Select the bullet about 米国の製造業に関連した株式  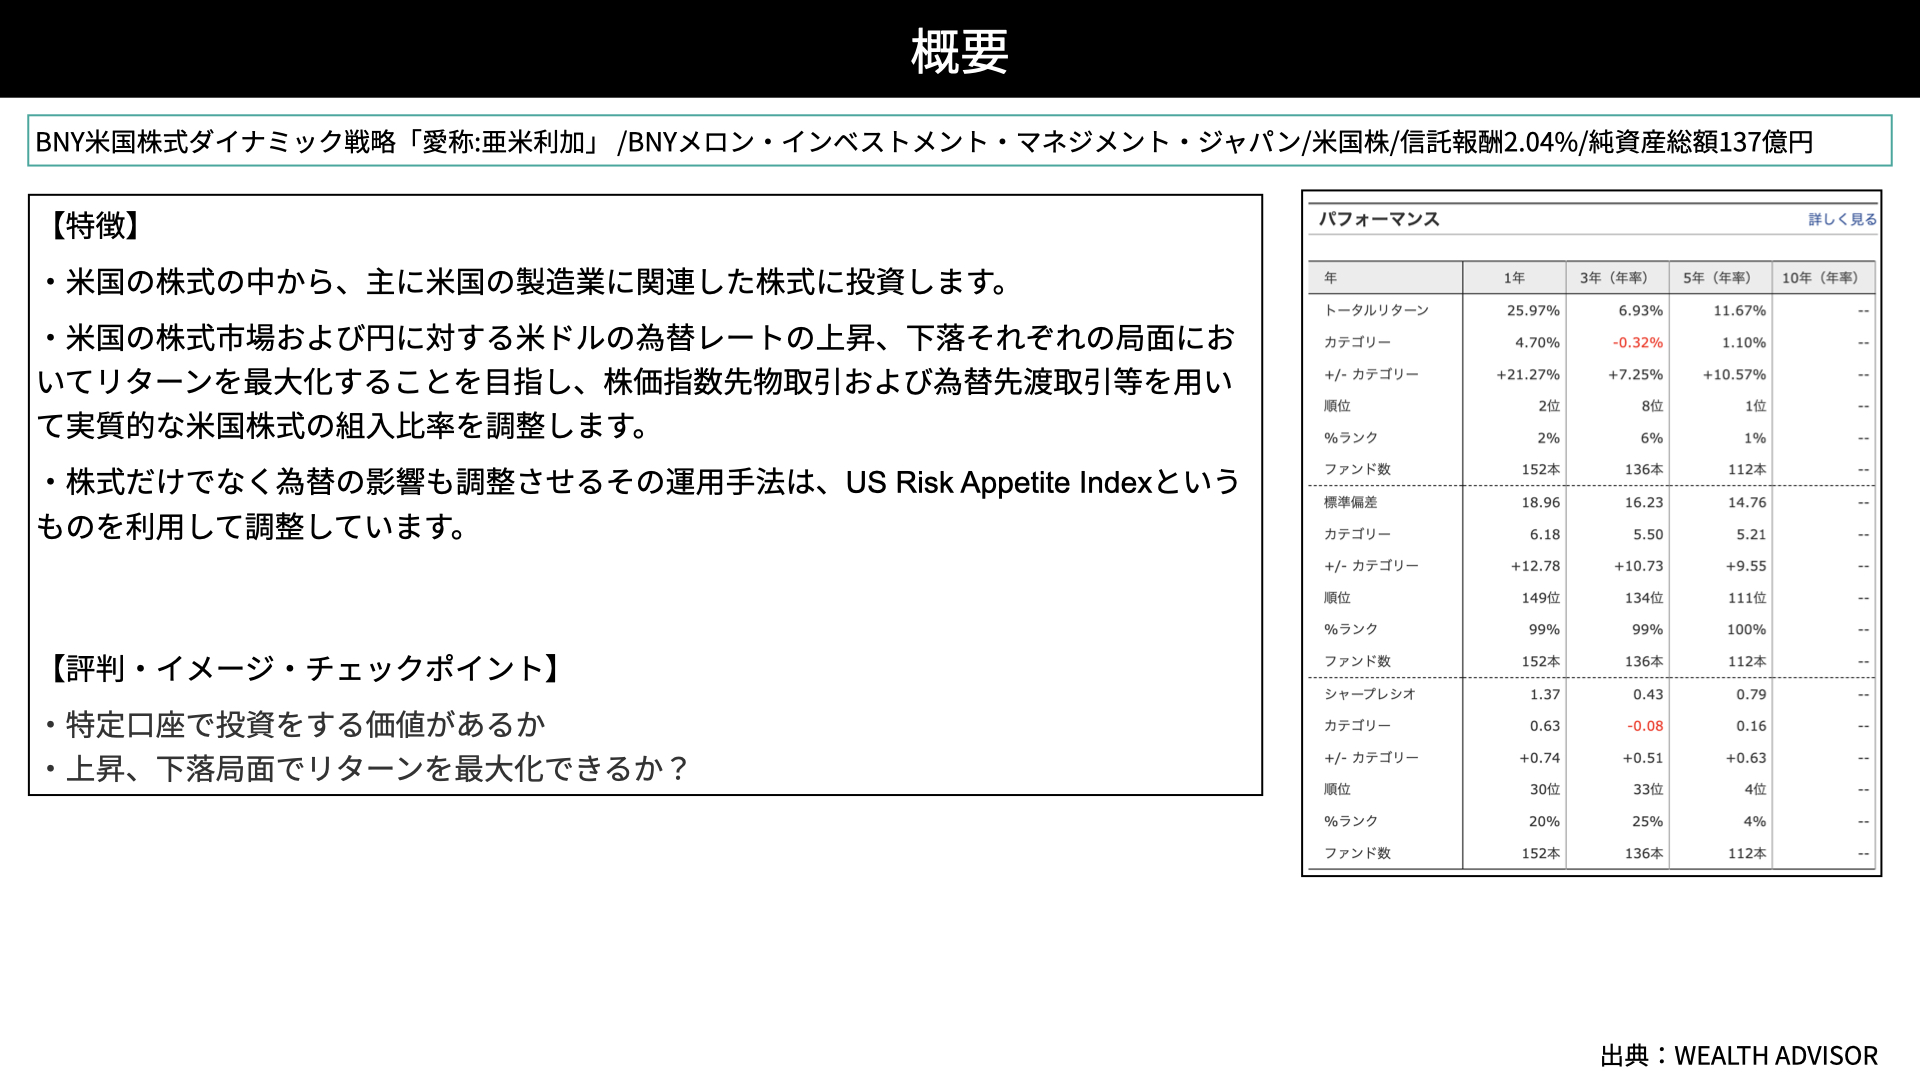pyautogui.click(x=524, y=282)
